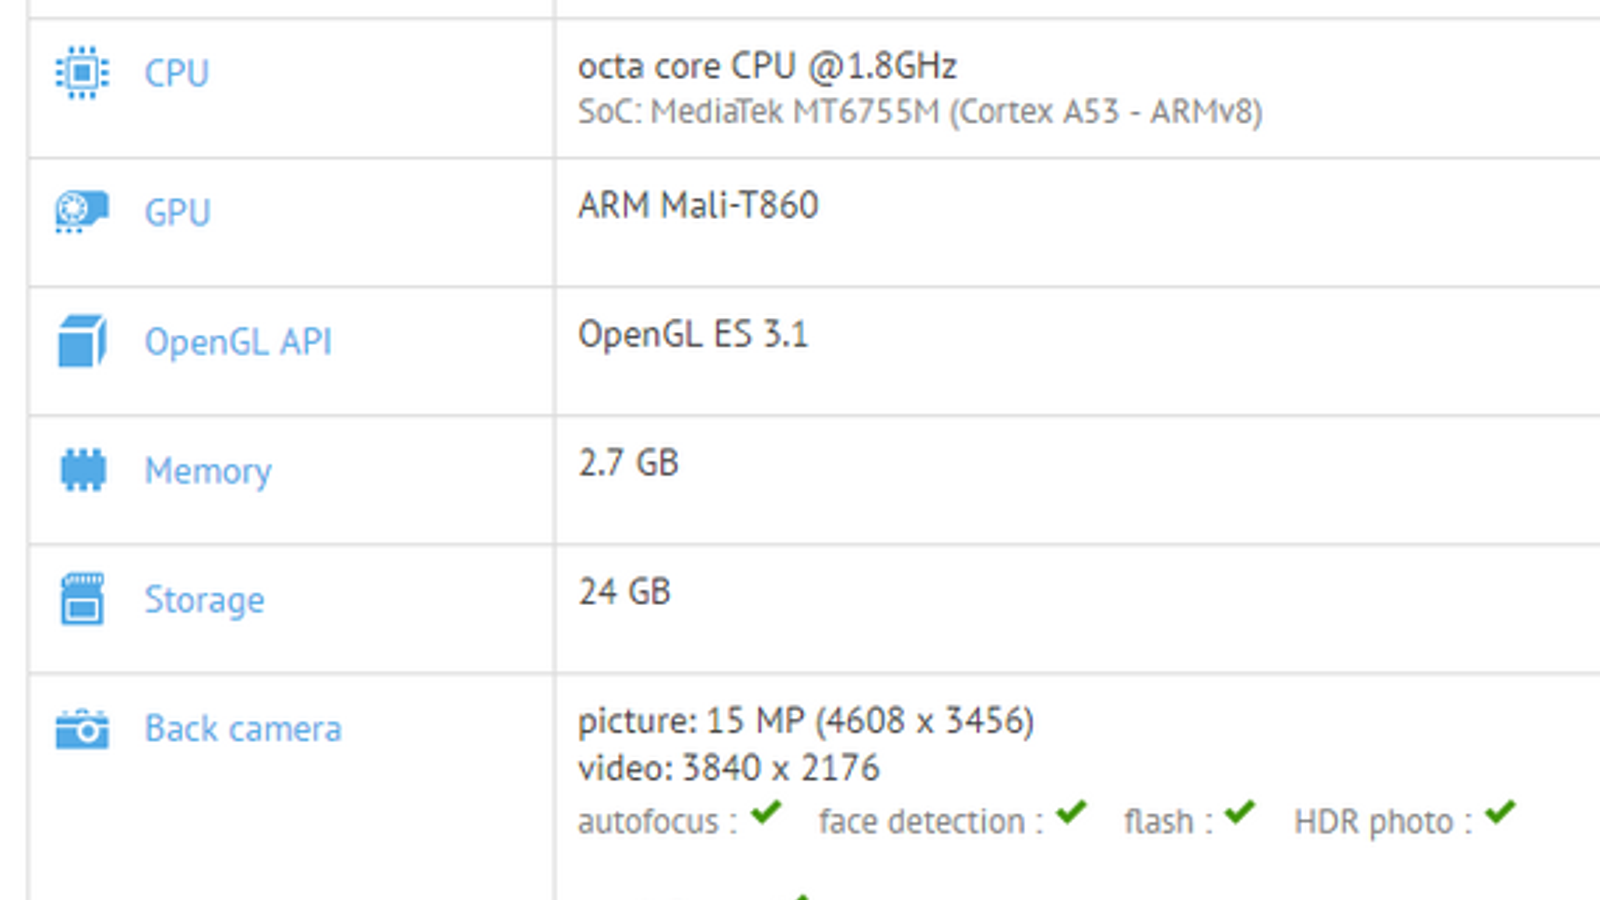
Task: Click the autofocus green checkmark
Action: point(767,812)
